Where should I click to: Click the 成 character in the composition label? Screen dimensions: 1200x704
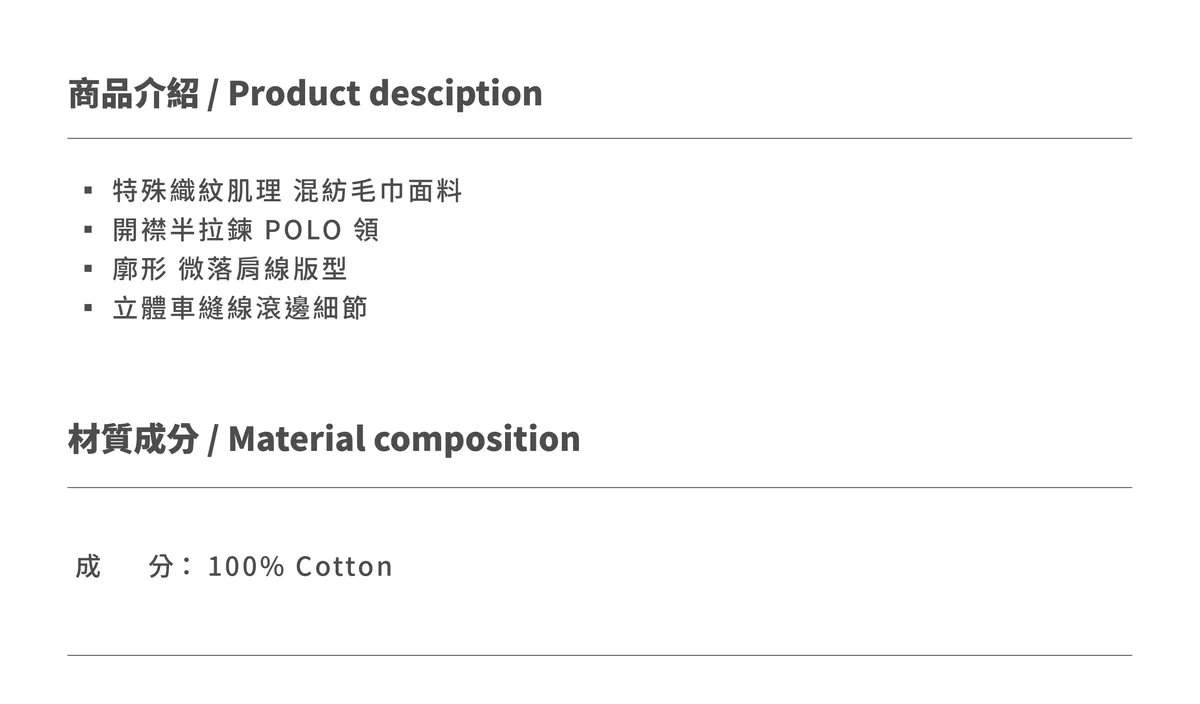(88, 566)
